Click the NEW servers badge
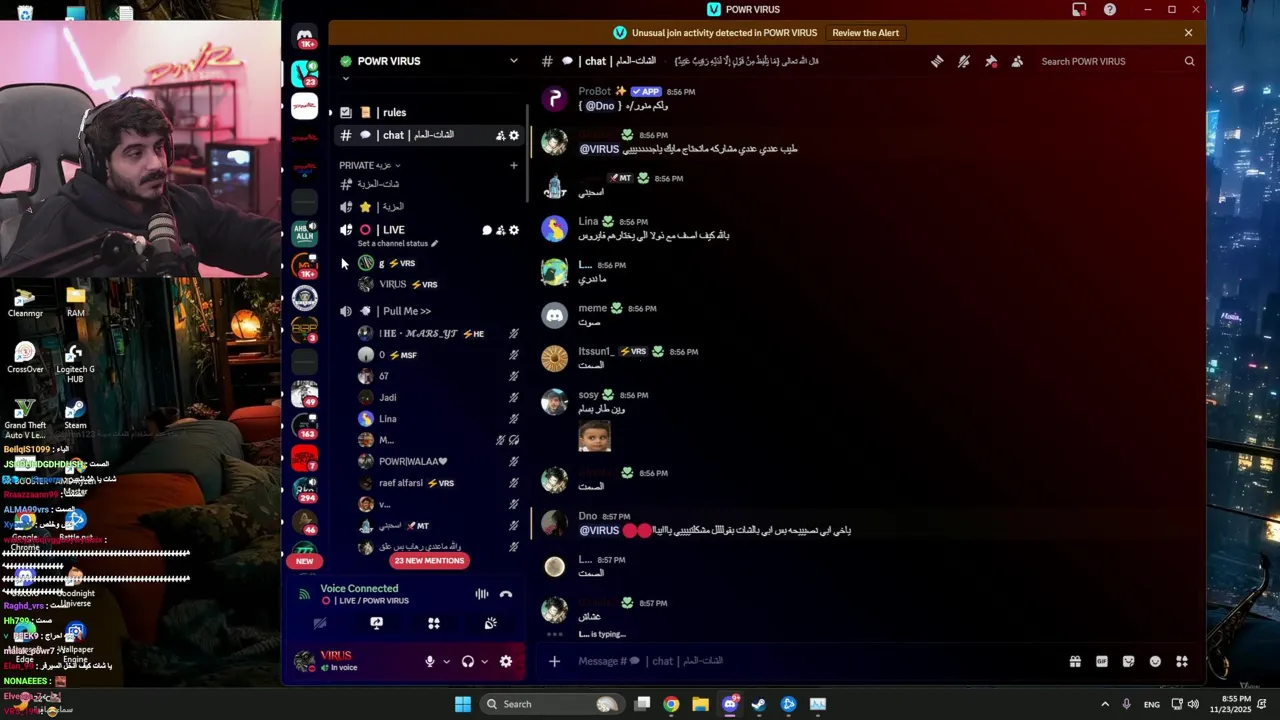The height and width of the screenshot is (720, 1280). pyautogui.click(x=304, y=561)
